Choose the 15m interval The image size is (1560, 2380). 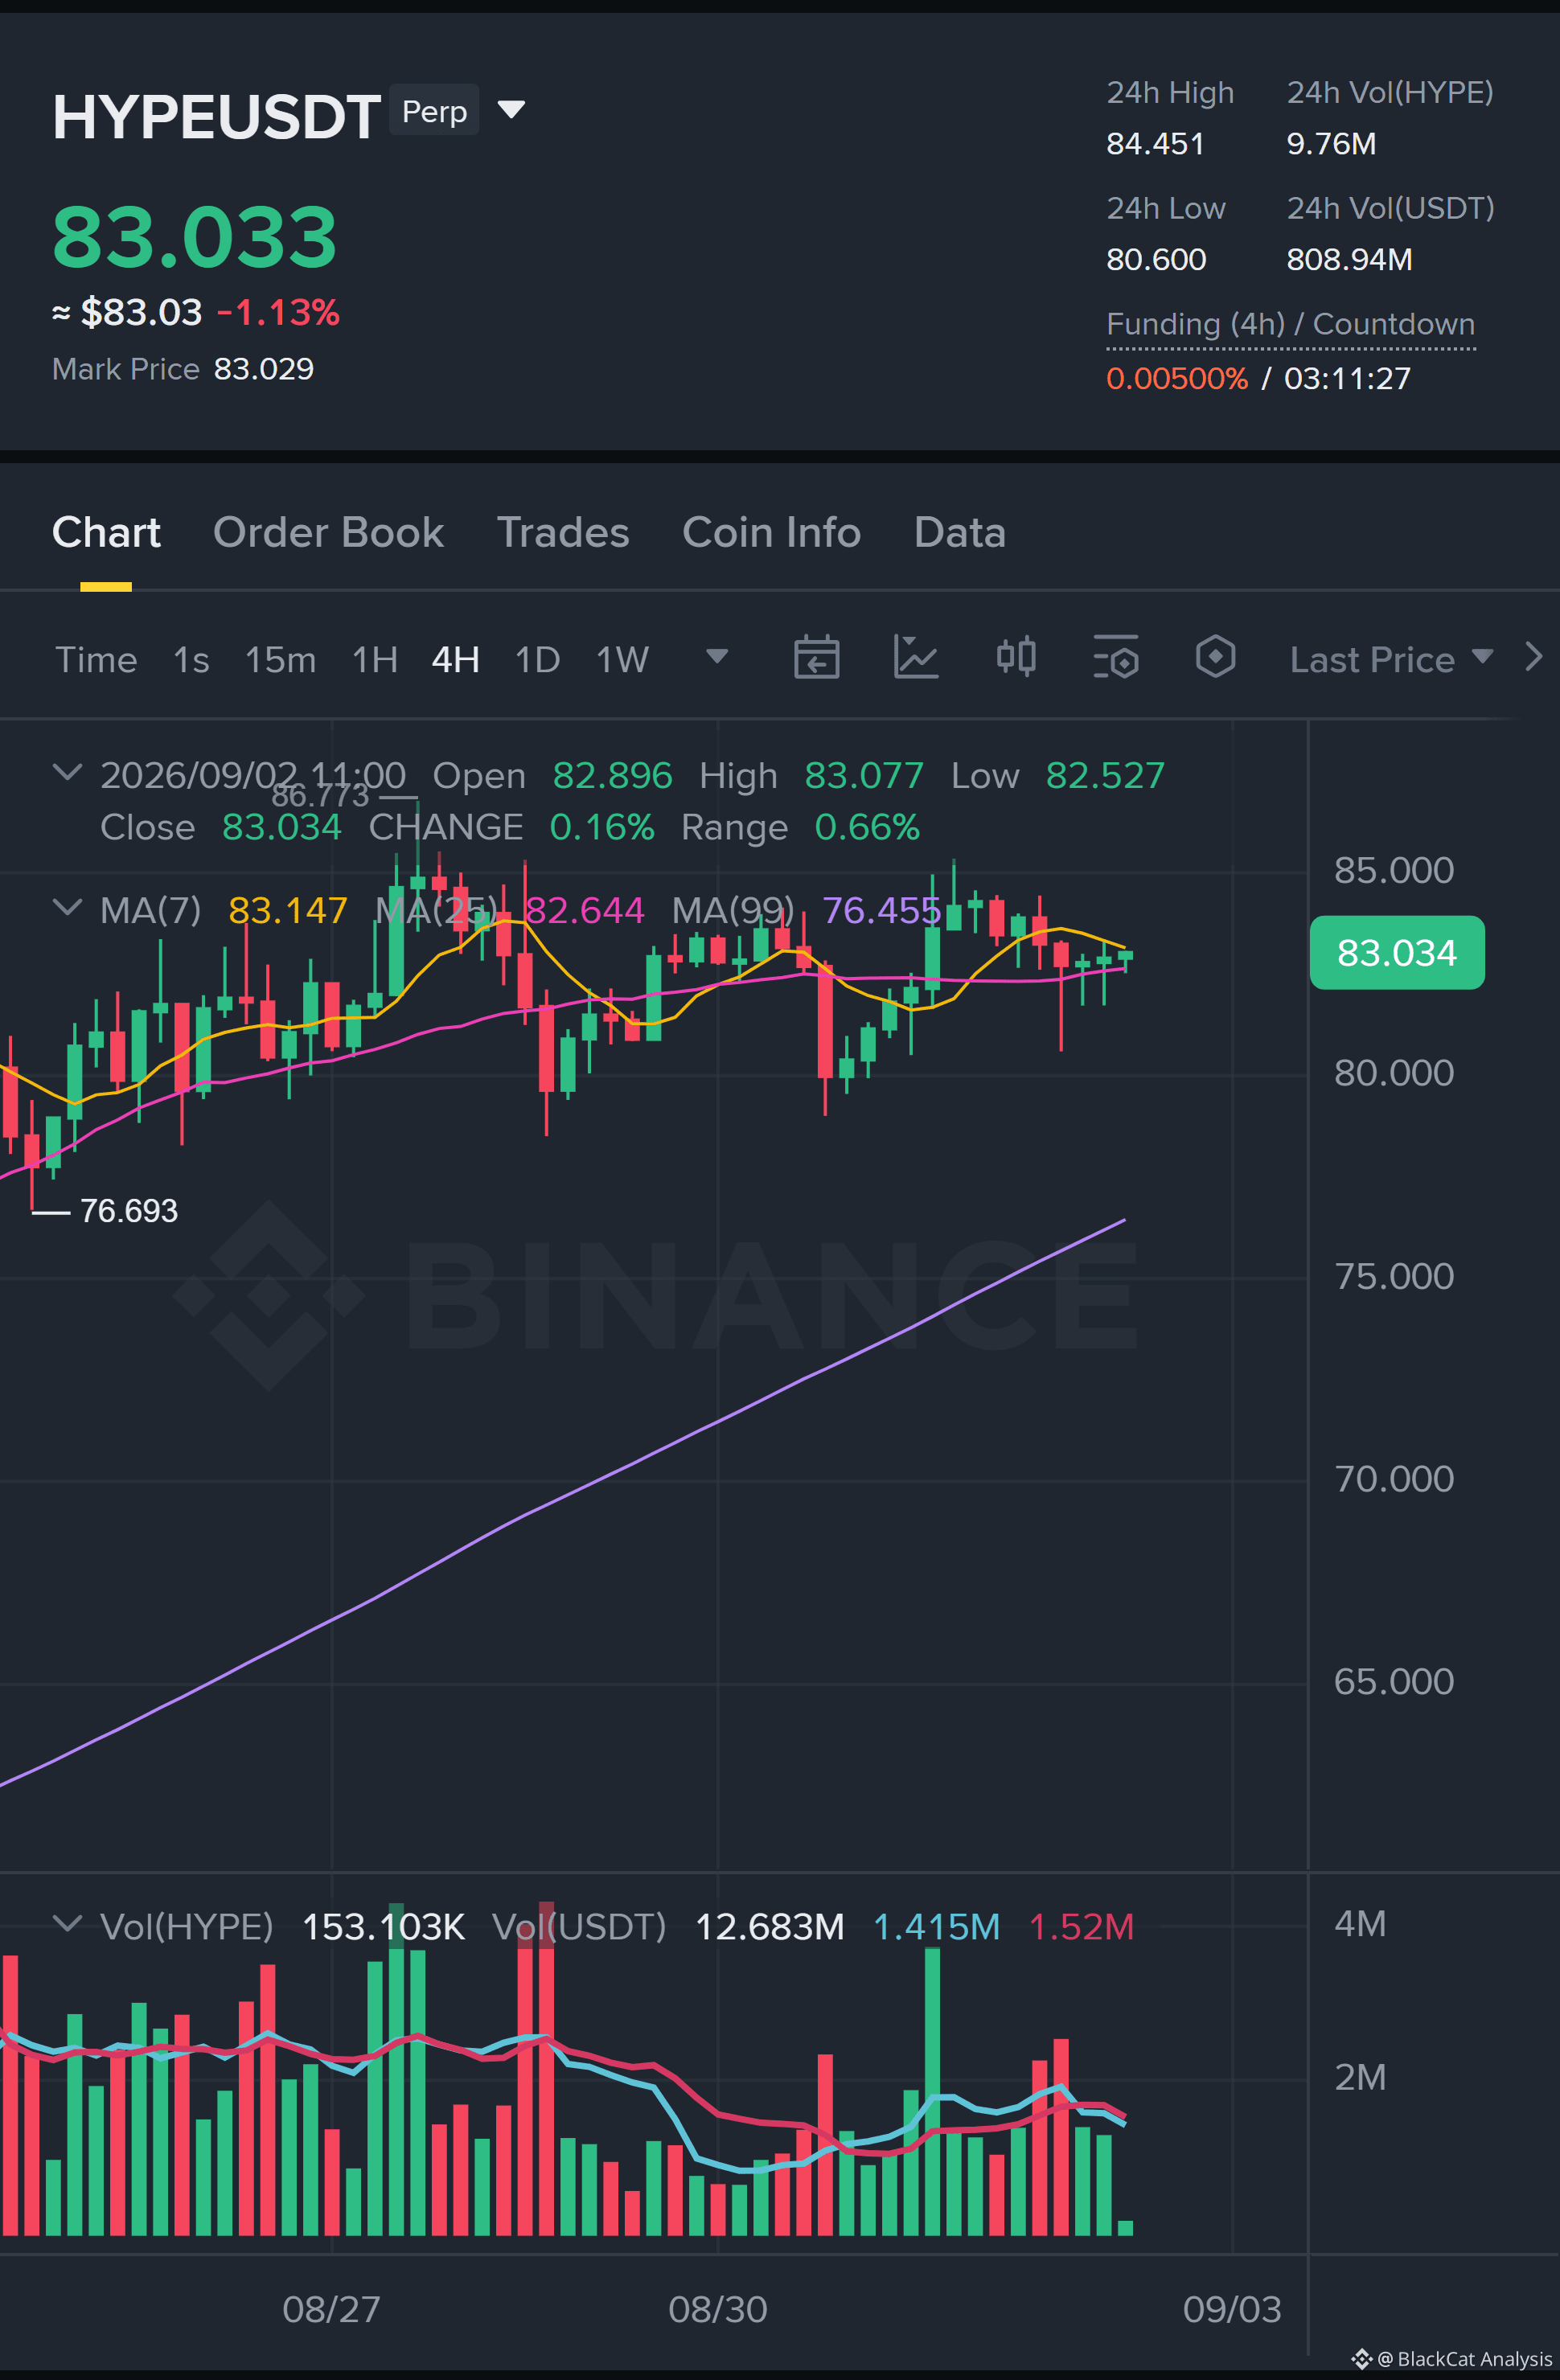[x=280, y=659]
